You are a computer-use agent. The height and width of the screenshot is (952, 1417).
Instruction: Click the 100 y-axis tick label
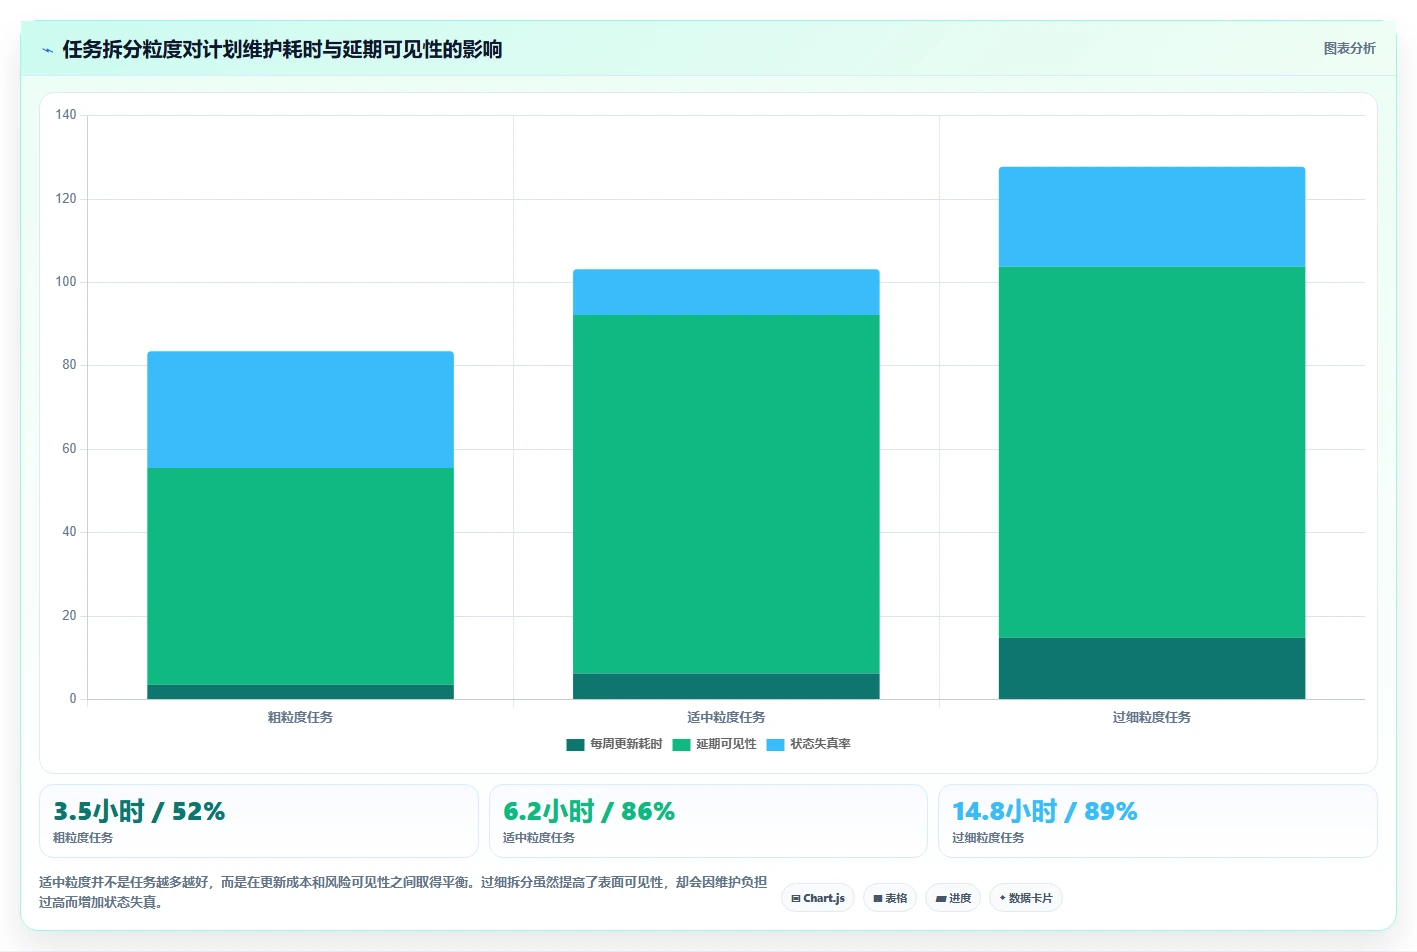click(66, 282)
